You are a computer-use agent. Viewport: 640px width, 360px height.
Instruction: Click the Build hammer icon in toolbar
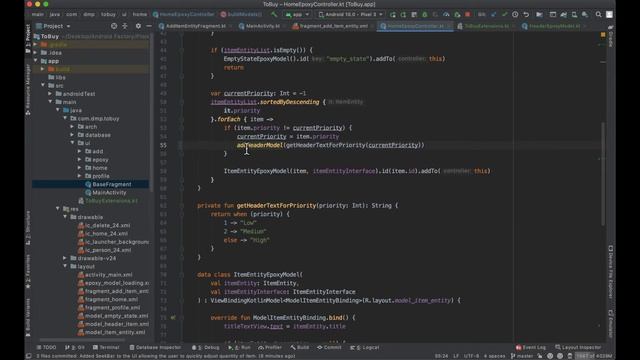[x=274, y=14]
